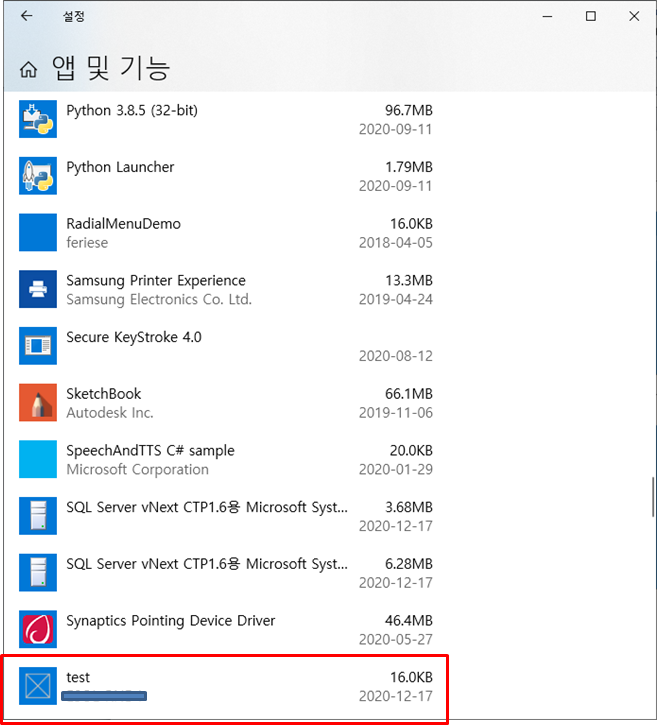Screen dimensions: 657x725
Task: Click the SpeechAndTTS C# sample icon
Action: pos(38,459)
